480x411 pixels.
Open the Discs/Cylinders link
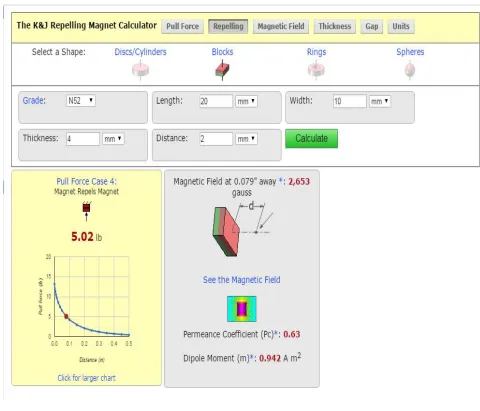140,52
